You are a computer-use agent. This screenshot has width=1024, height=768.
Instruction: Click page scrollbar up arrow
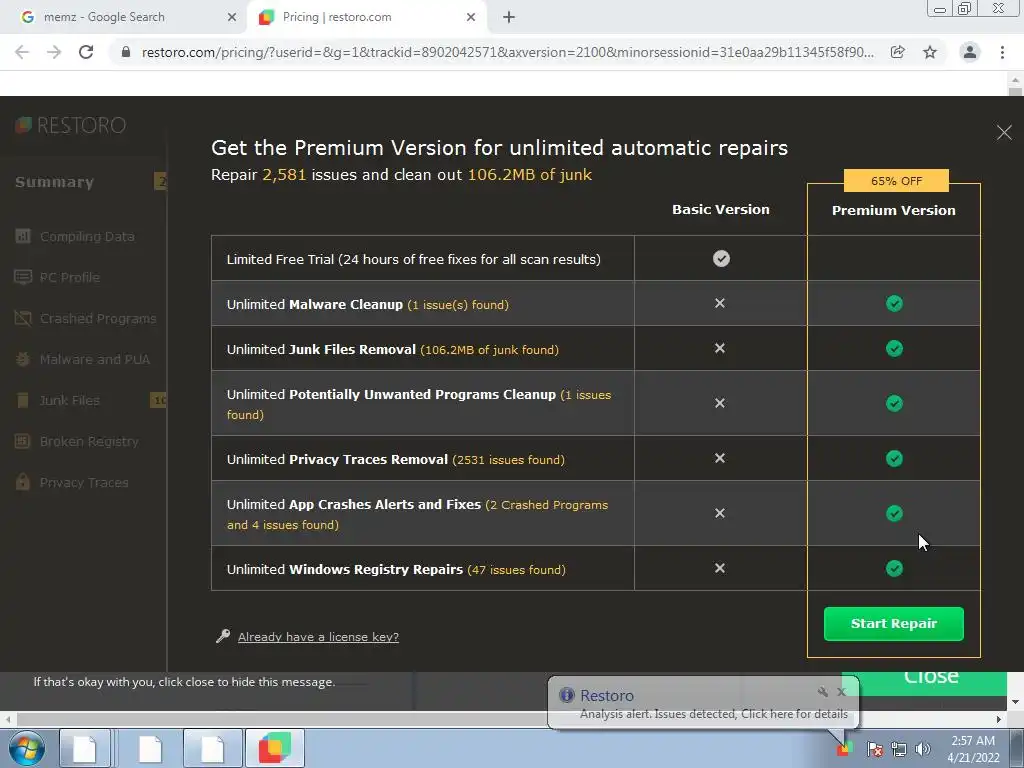[1015, 80]
